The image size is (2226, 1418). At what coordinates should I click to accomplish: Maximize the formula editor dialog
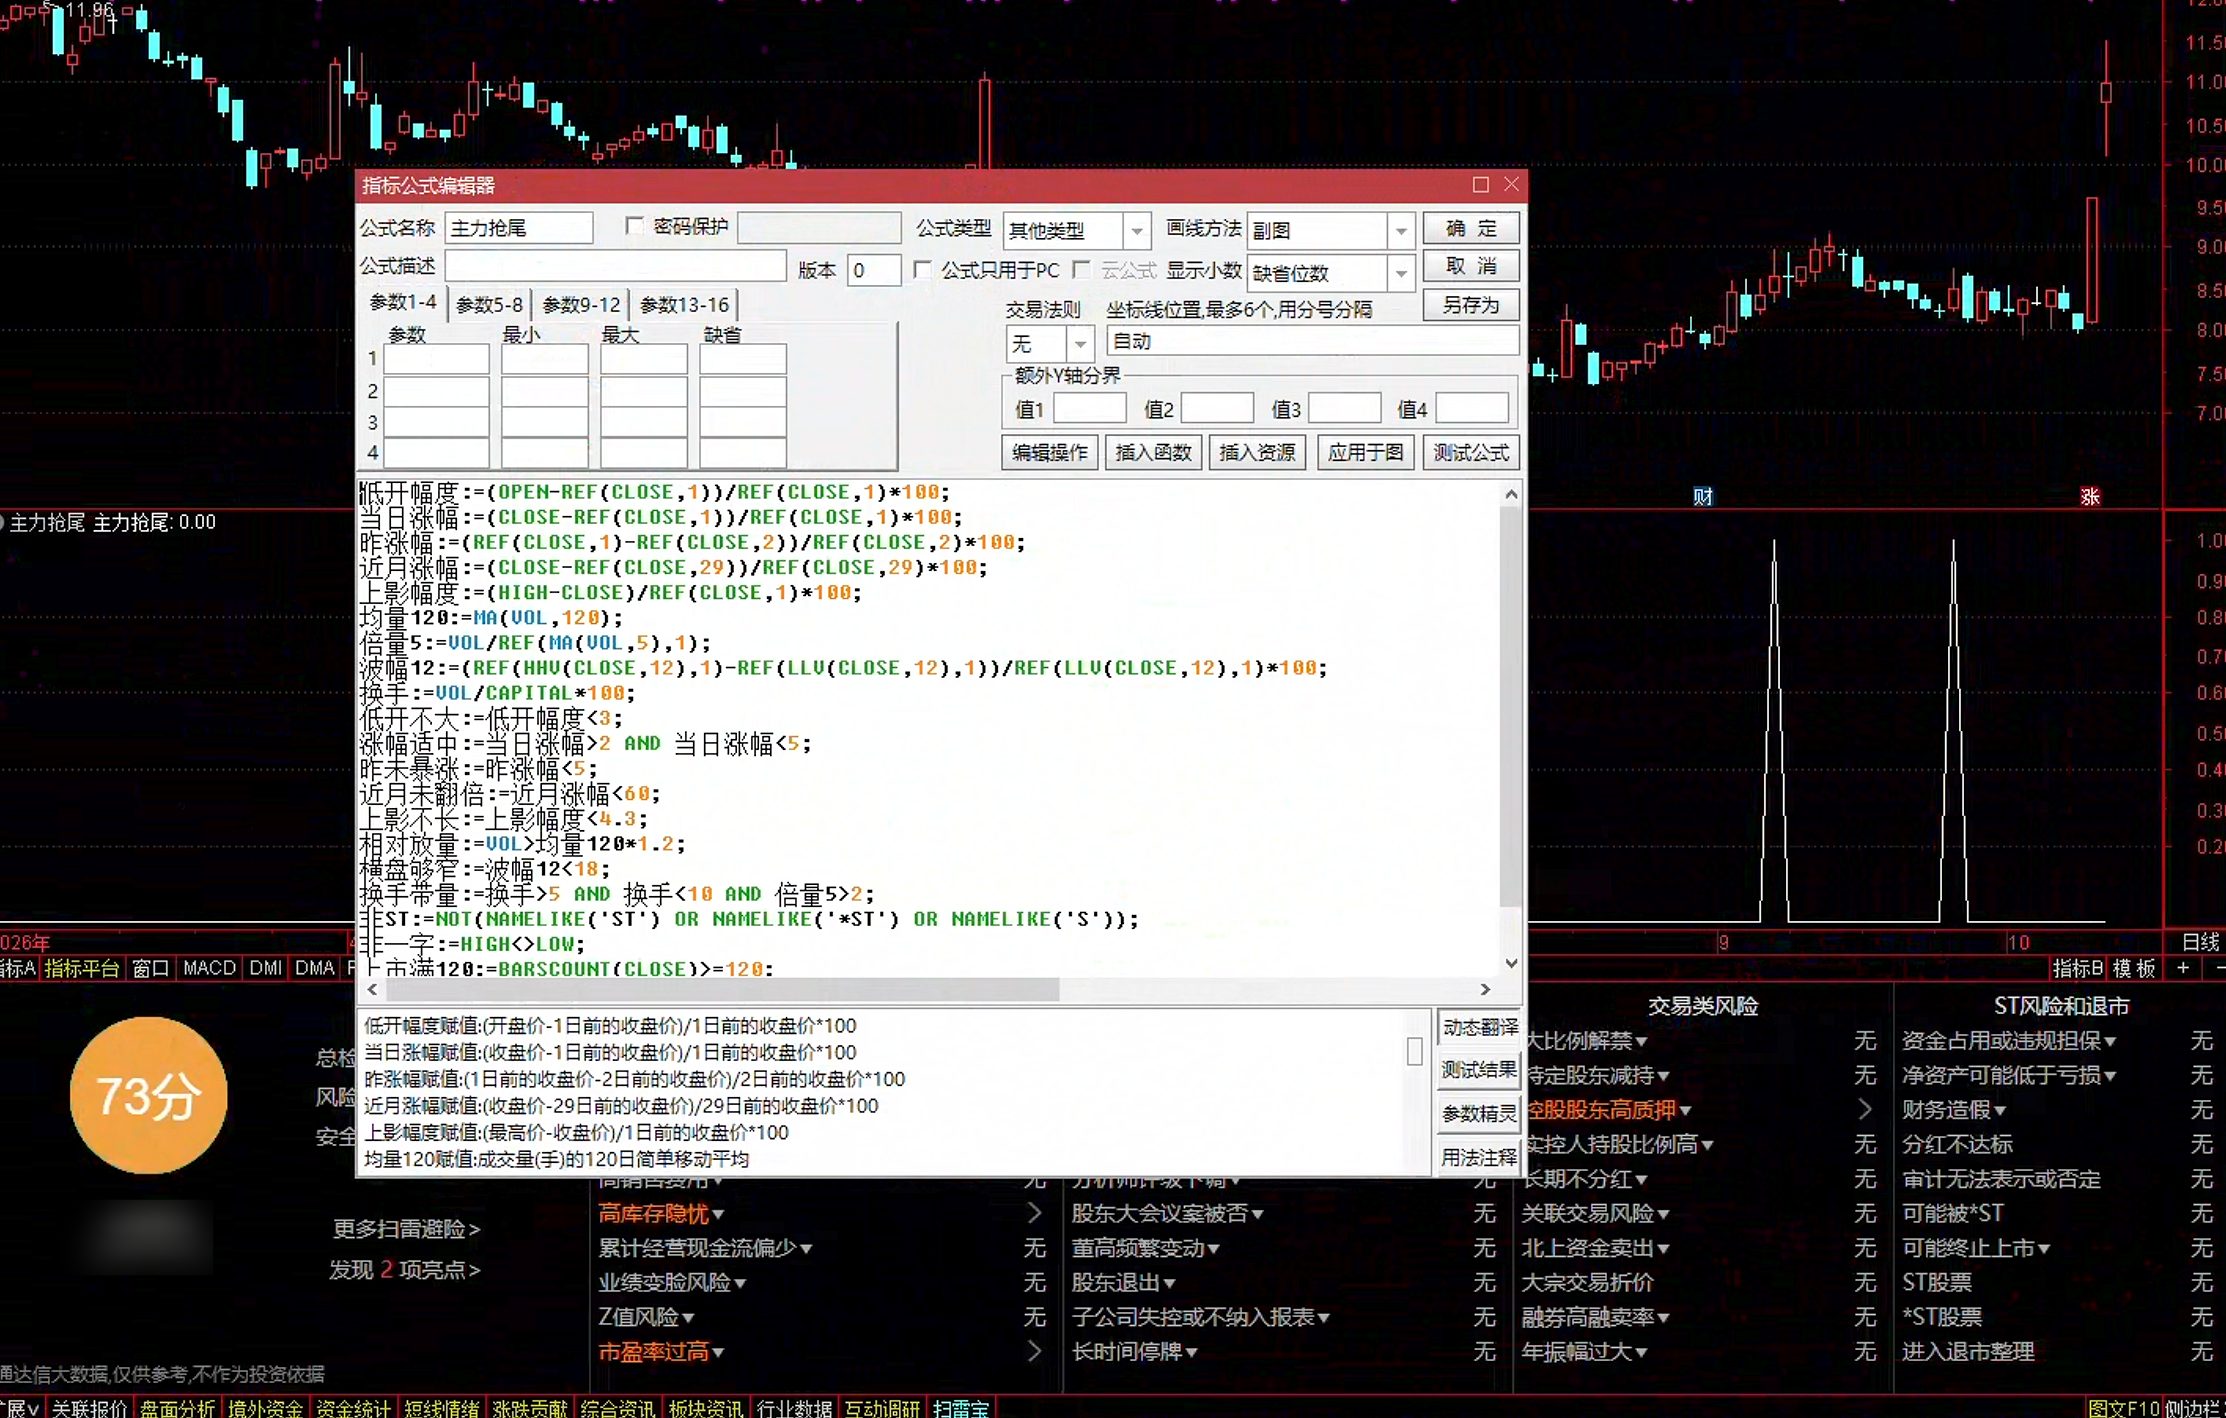coord(1481,185)
